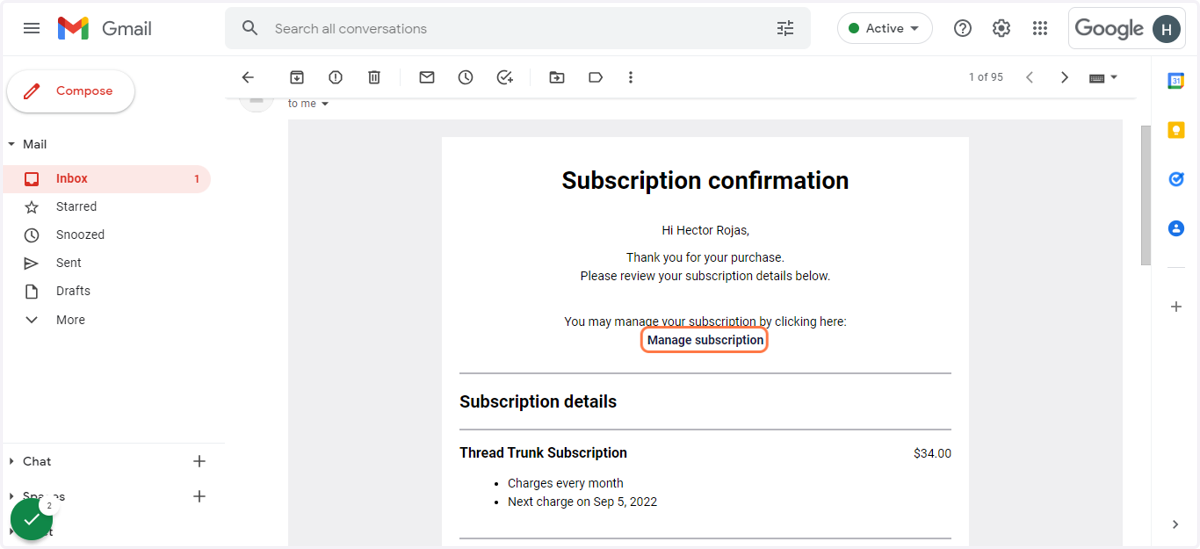Expand the Chat section
The image size is (1200, 549).
tap(12, 461)
